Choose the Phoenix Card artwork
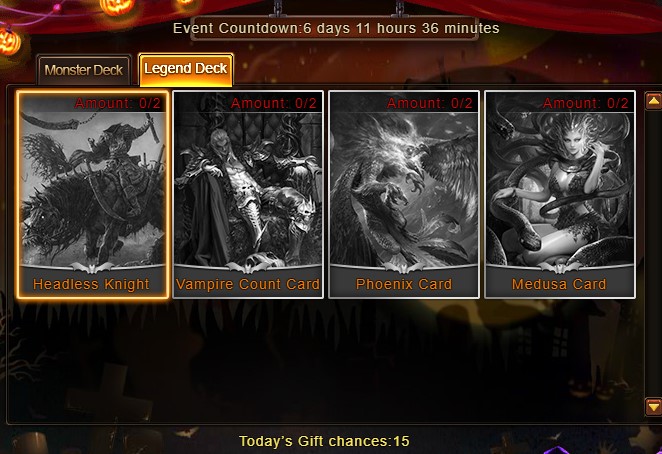 [404, 188]
